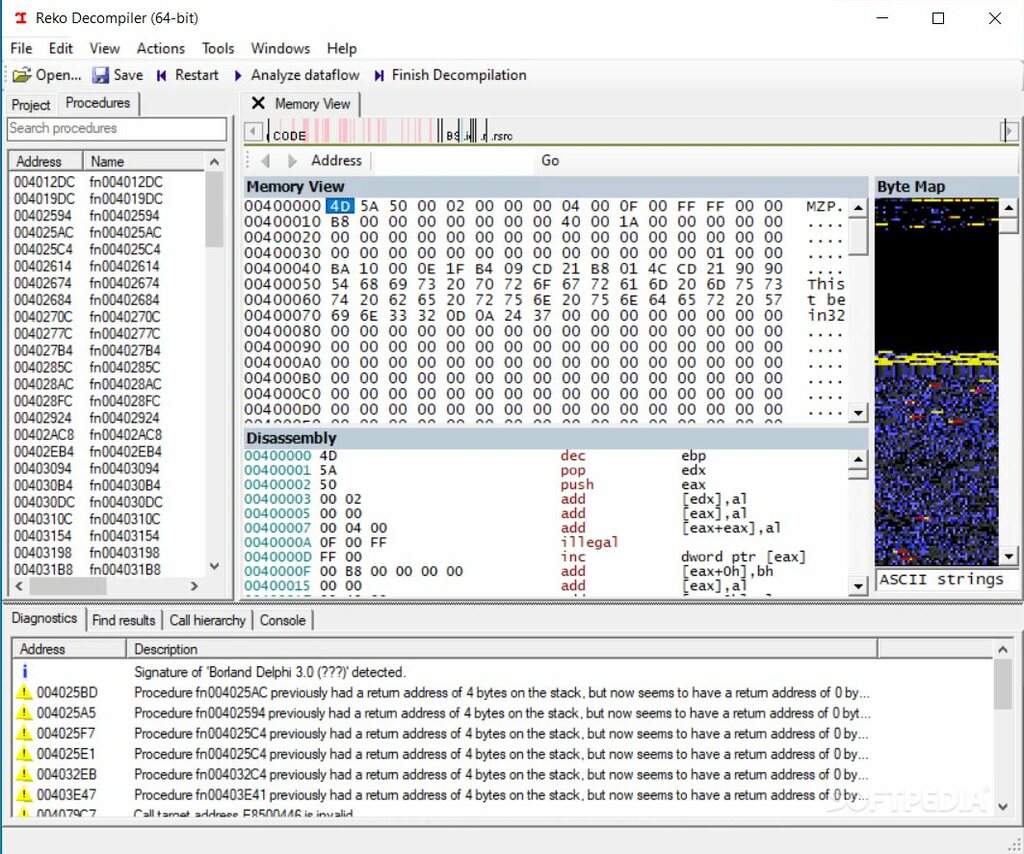Click the navigate forward arrow icon
Screen dimensions: 1024x854
point(292,161)
